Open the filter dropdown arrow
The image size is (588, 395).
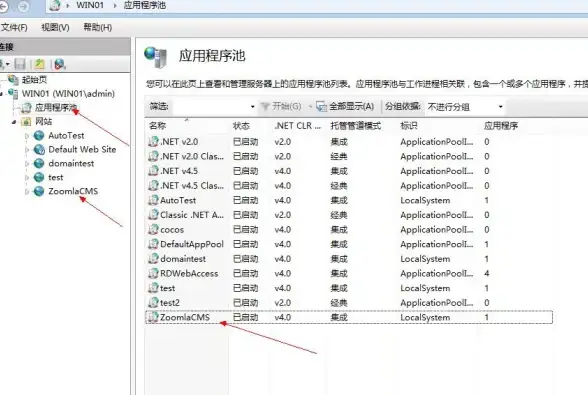click(252, 107)
